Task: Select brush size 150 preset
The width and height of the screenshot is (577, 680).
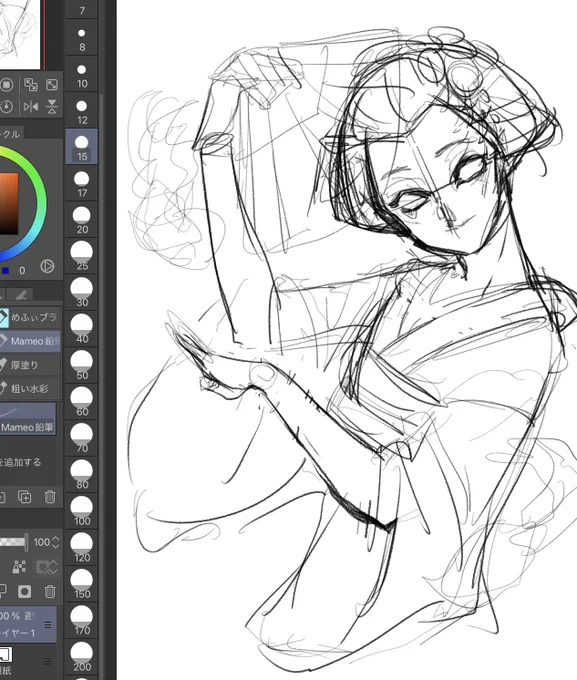Action: [82, 584]
